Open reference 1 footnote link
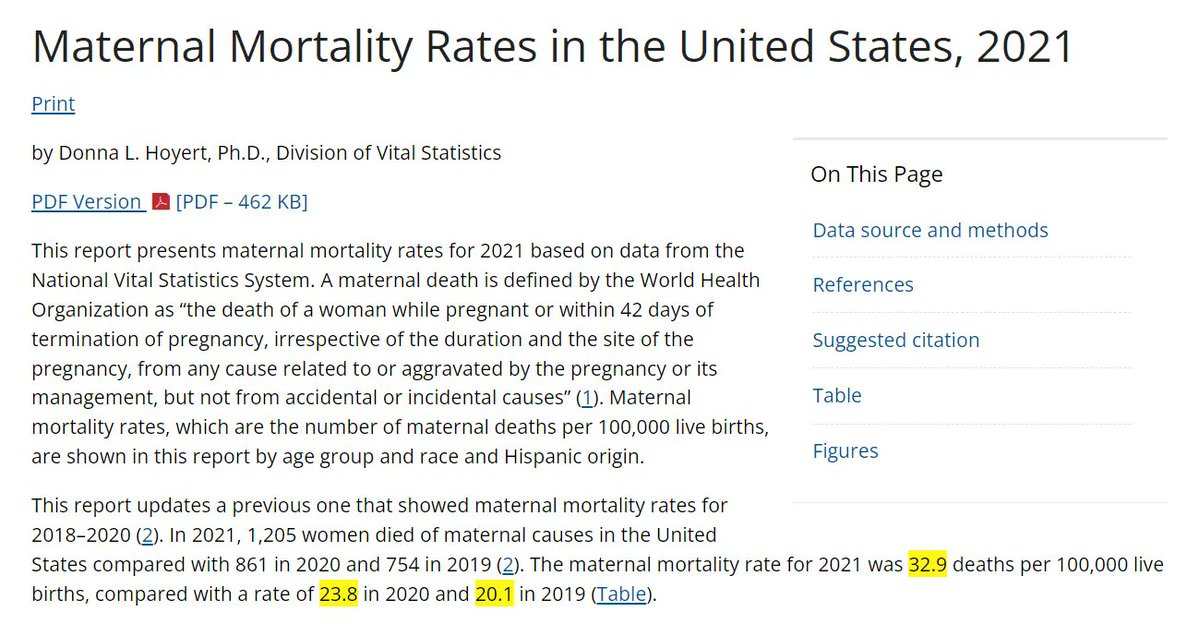The height and width of the screenshot is (624, 1199). 587,398
